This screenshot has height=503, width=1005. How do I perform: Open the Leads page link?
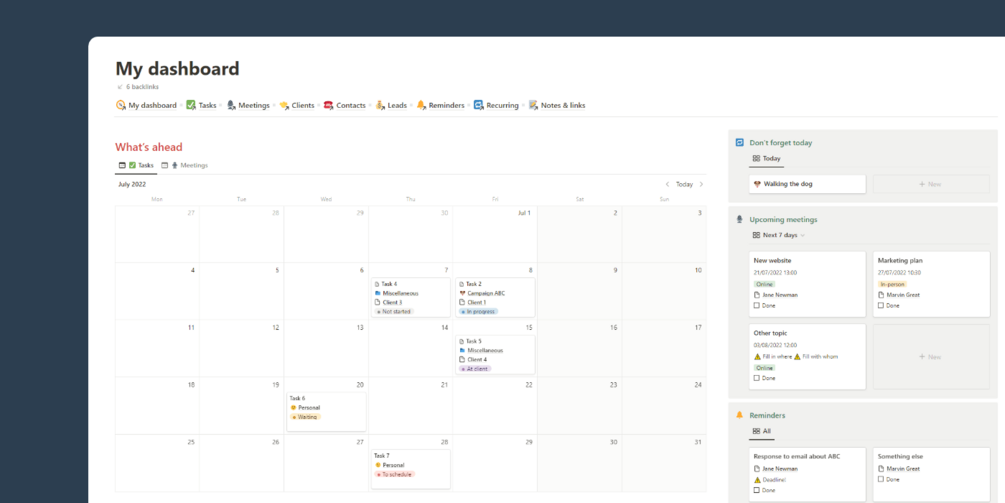tap(397, 105)
